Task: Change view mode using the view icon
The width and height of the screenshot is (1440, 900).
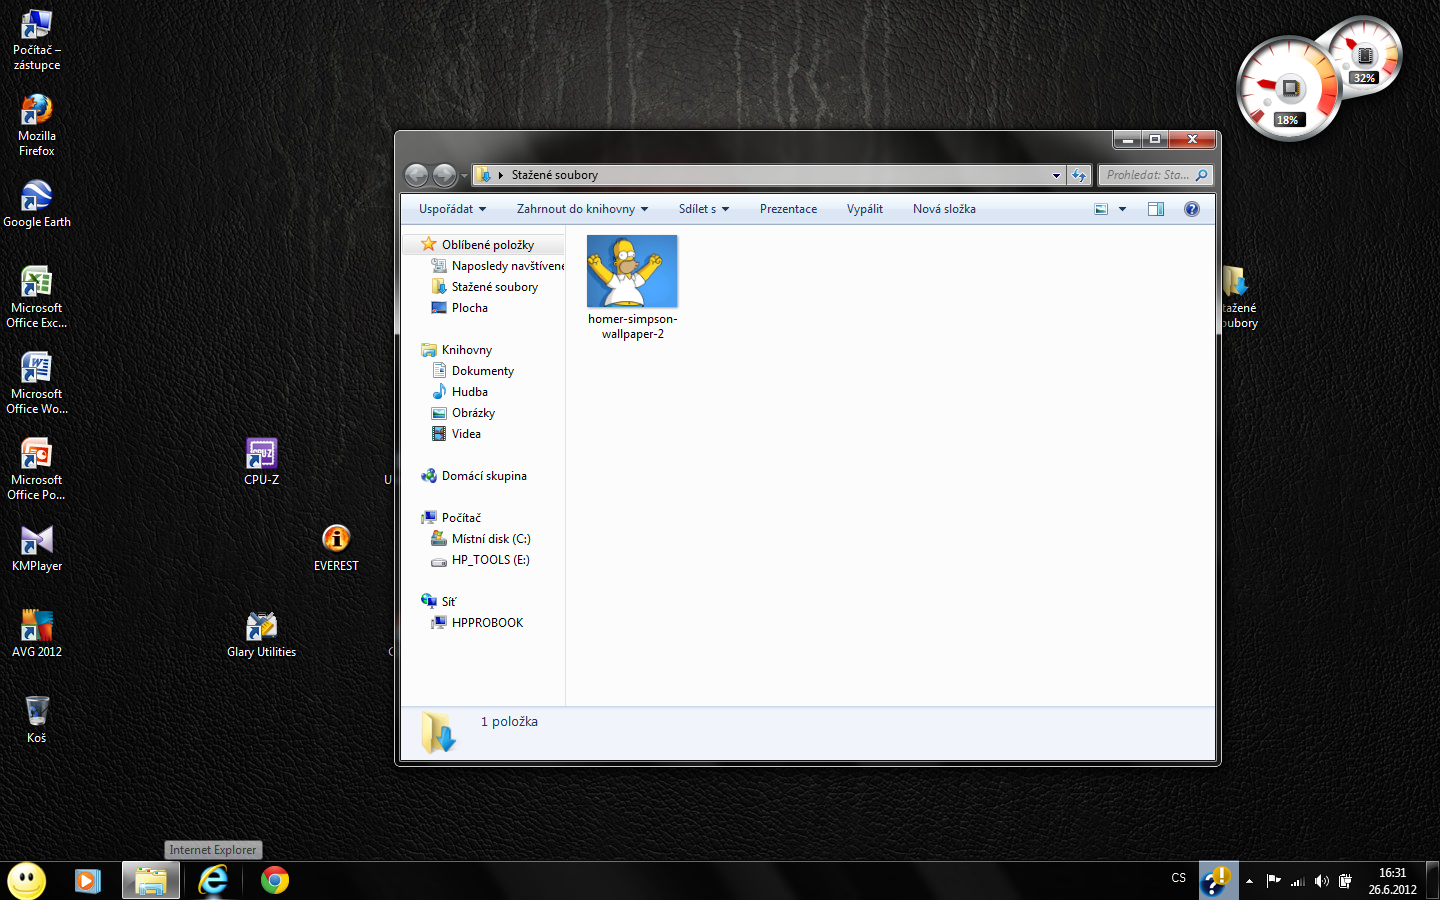Action: point(1101,209)
